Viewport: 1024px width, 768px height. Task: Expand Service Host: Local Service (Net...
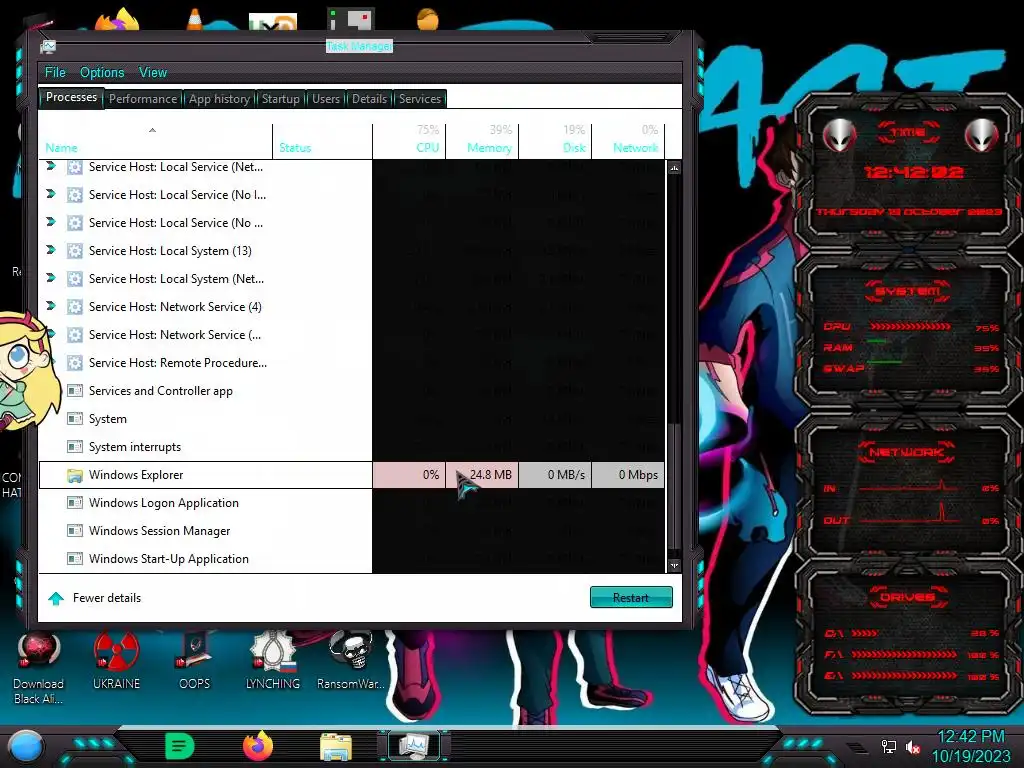[x=51, y=167]
